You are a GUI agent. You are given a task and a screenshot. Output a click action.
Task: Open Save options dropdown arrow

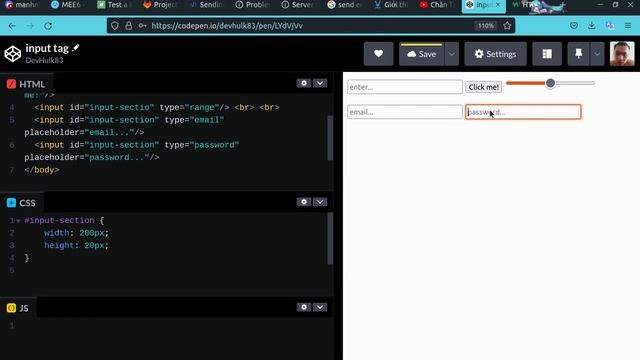point(452,54)
